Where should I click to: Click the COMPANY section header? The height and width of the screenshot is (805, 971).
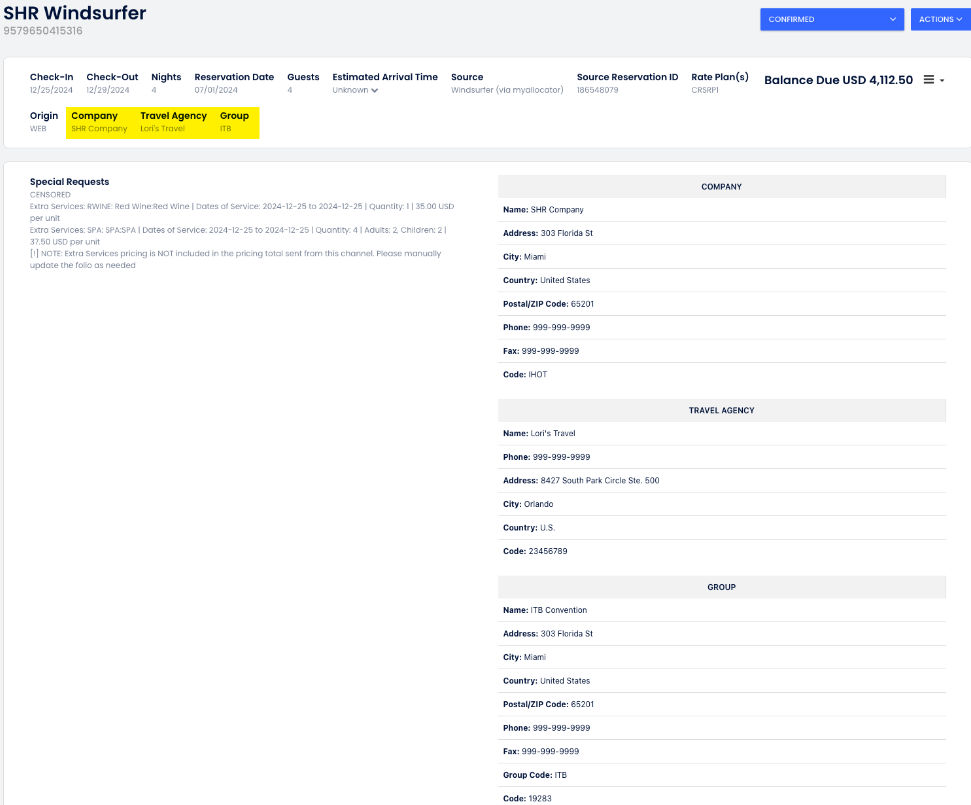point(721,187)
